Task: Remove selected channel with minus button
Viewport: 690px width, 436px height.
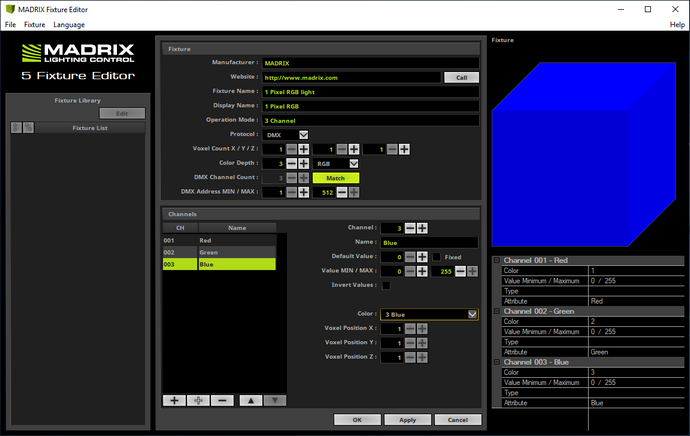Action: point(222,400)
